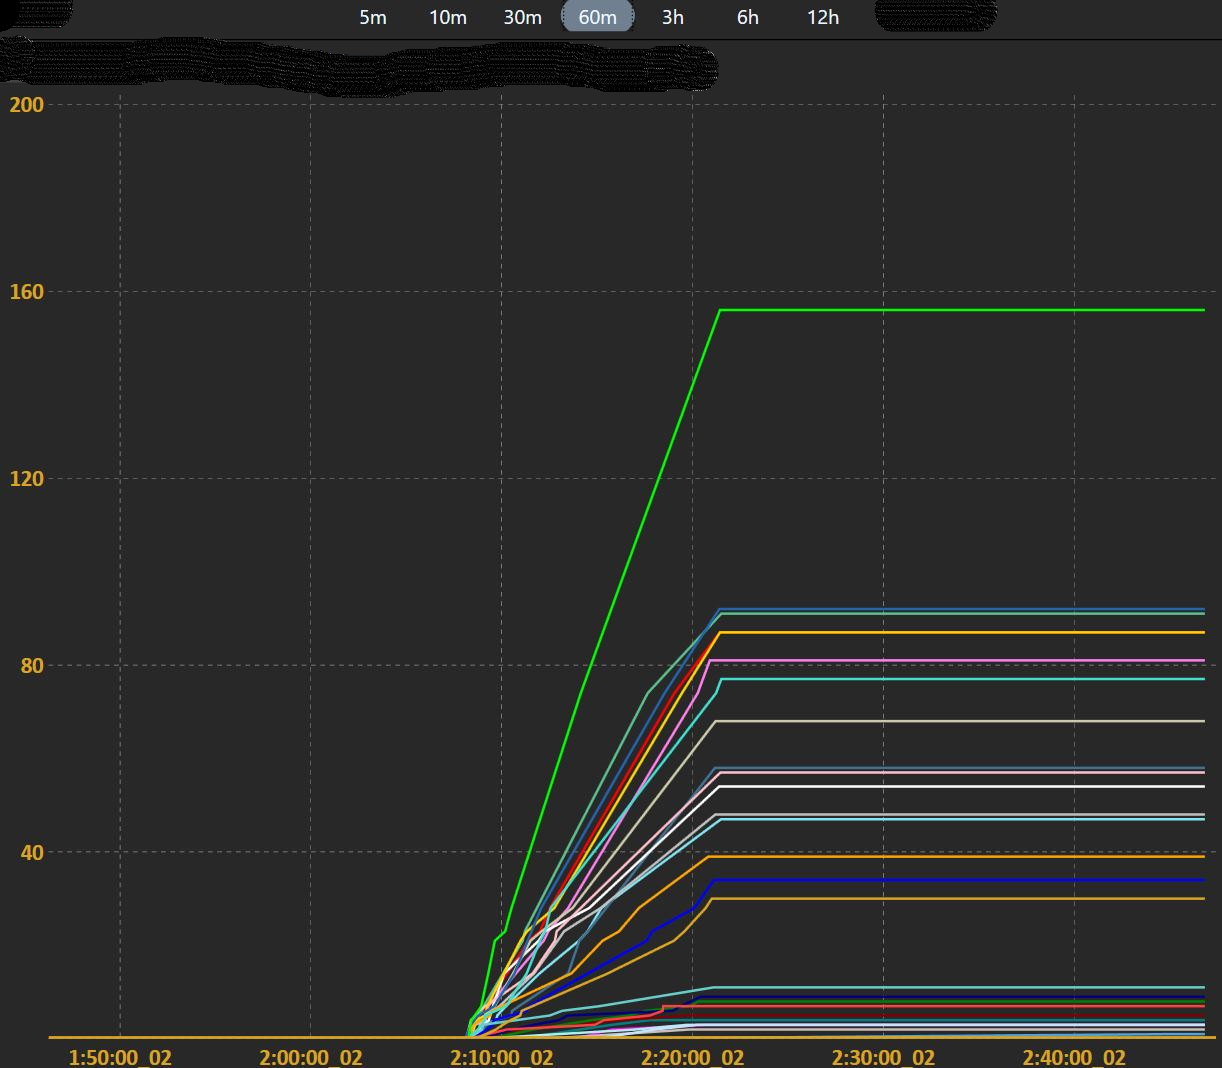Click the 2:10:00_02 timestamp label
Viewport: 1222px width, 1068px height.
click(502, 1056)
